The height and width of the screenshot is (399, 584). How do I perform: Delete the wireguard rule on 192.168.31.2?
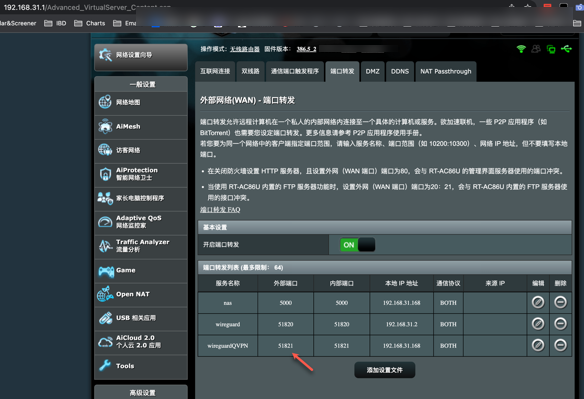click(560, 324)
